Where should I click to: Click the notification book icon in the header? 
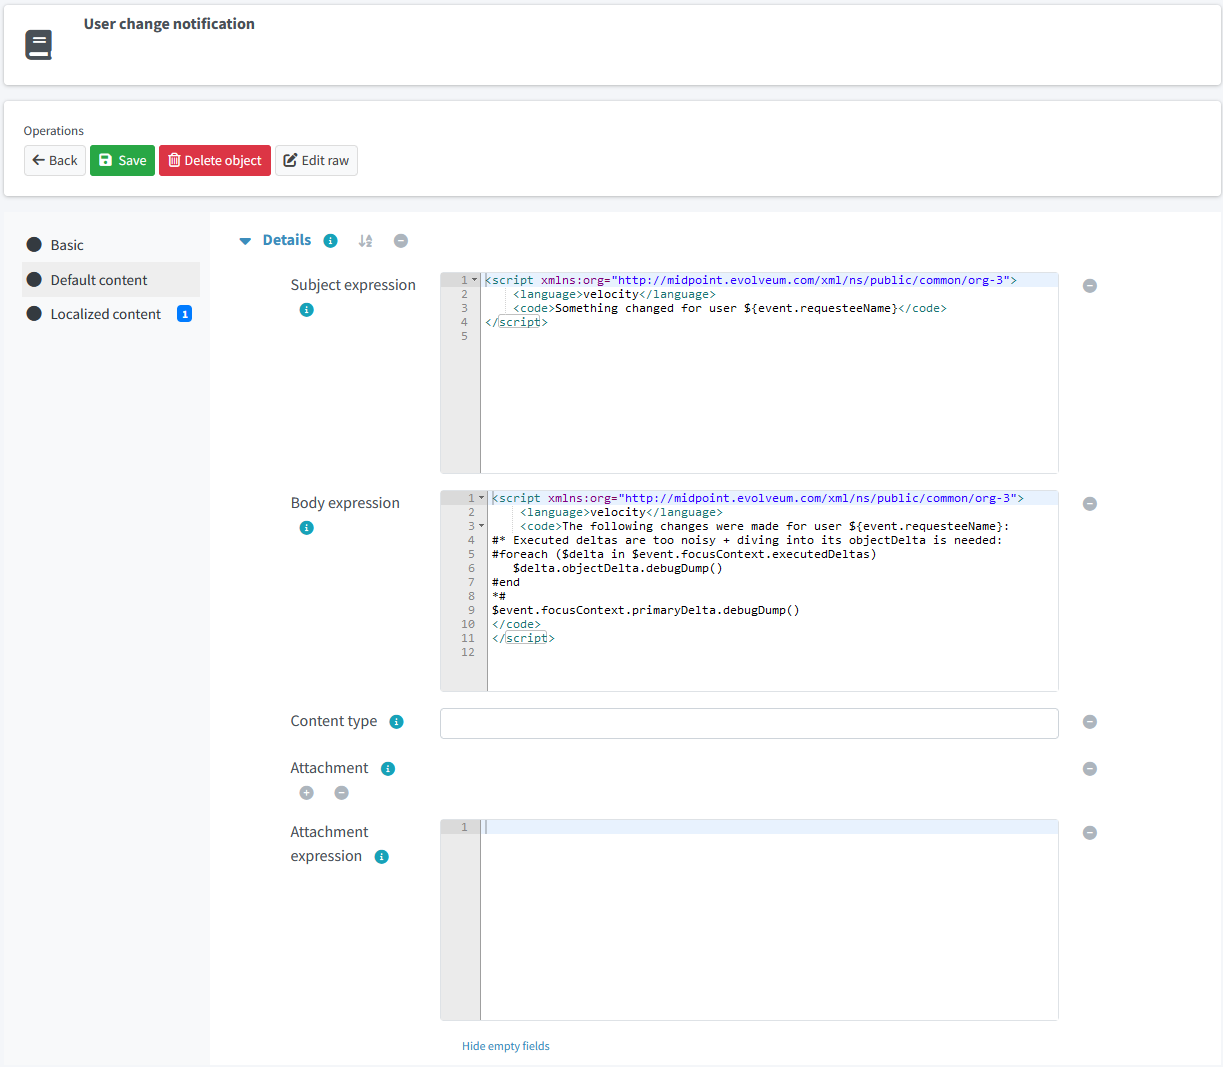(x=38, y=44)
